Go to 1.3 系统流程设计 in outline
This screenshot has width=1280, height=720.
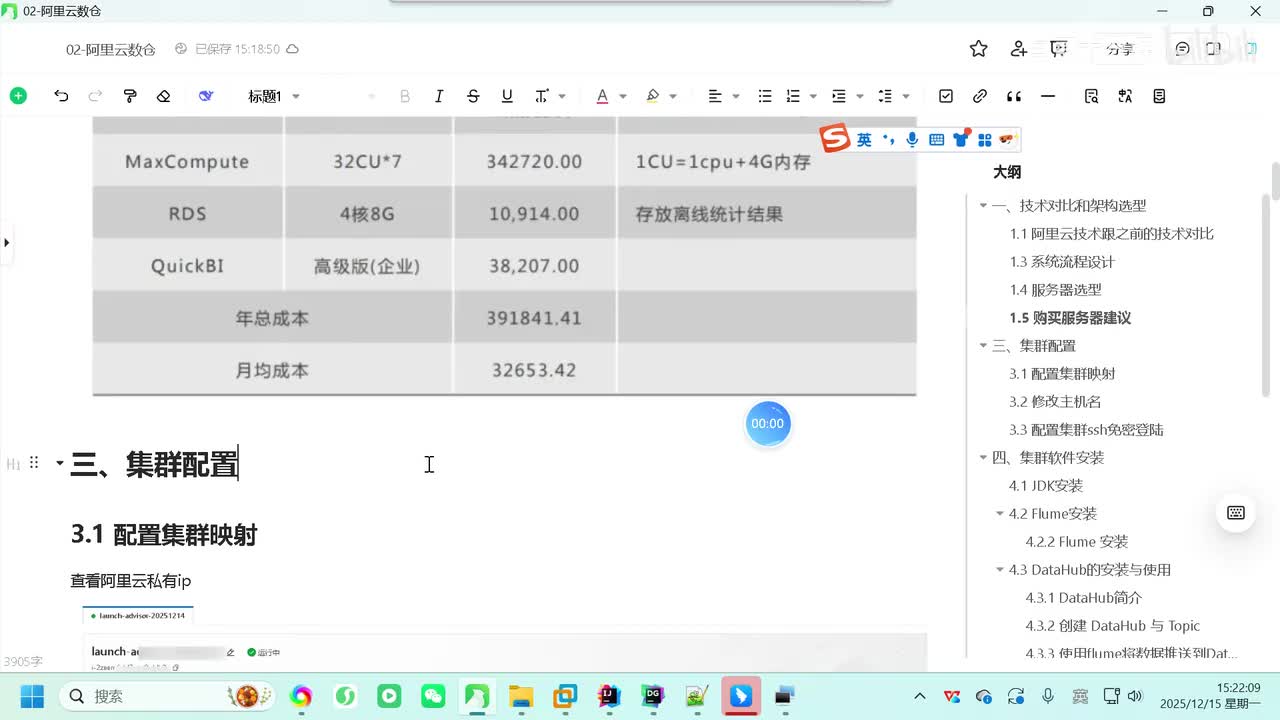[x=1062, y=262]
